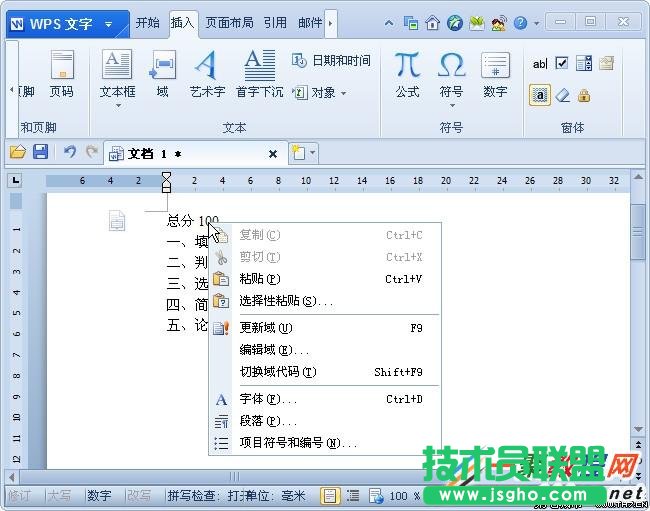Click the 页码 (page number) icon

62,74
